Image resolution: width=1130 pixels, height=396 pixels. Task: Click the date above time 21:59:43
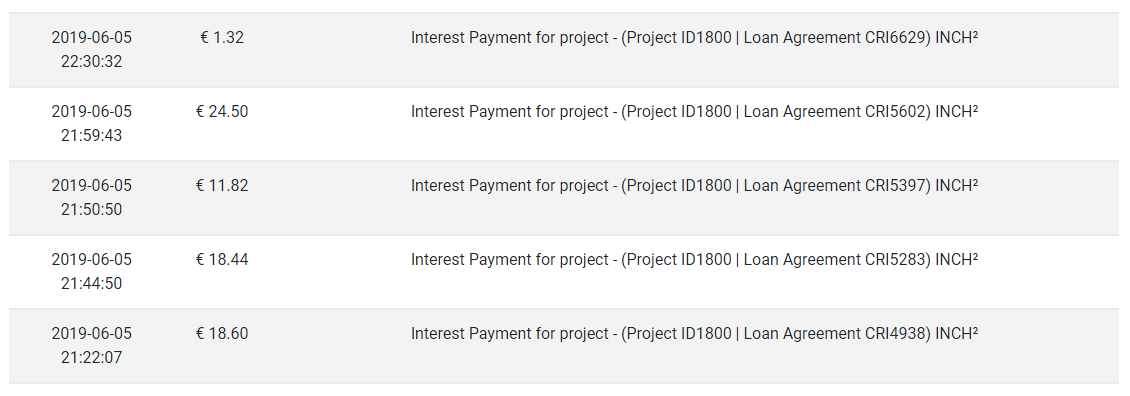92,112
